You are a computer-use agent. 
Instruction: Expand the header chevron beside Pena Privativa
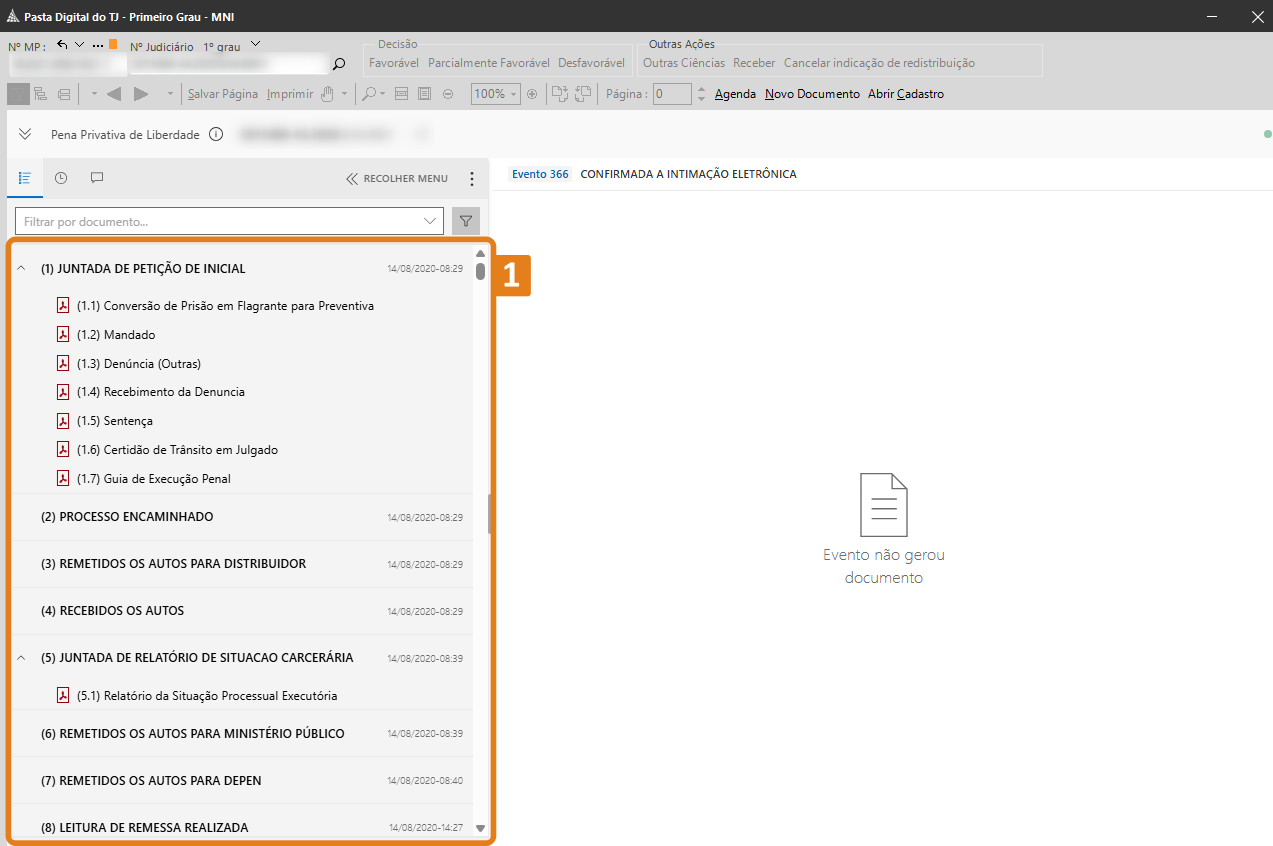point(25,134)
